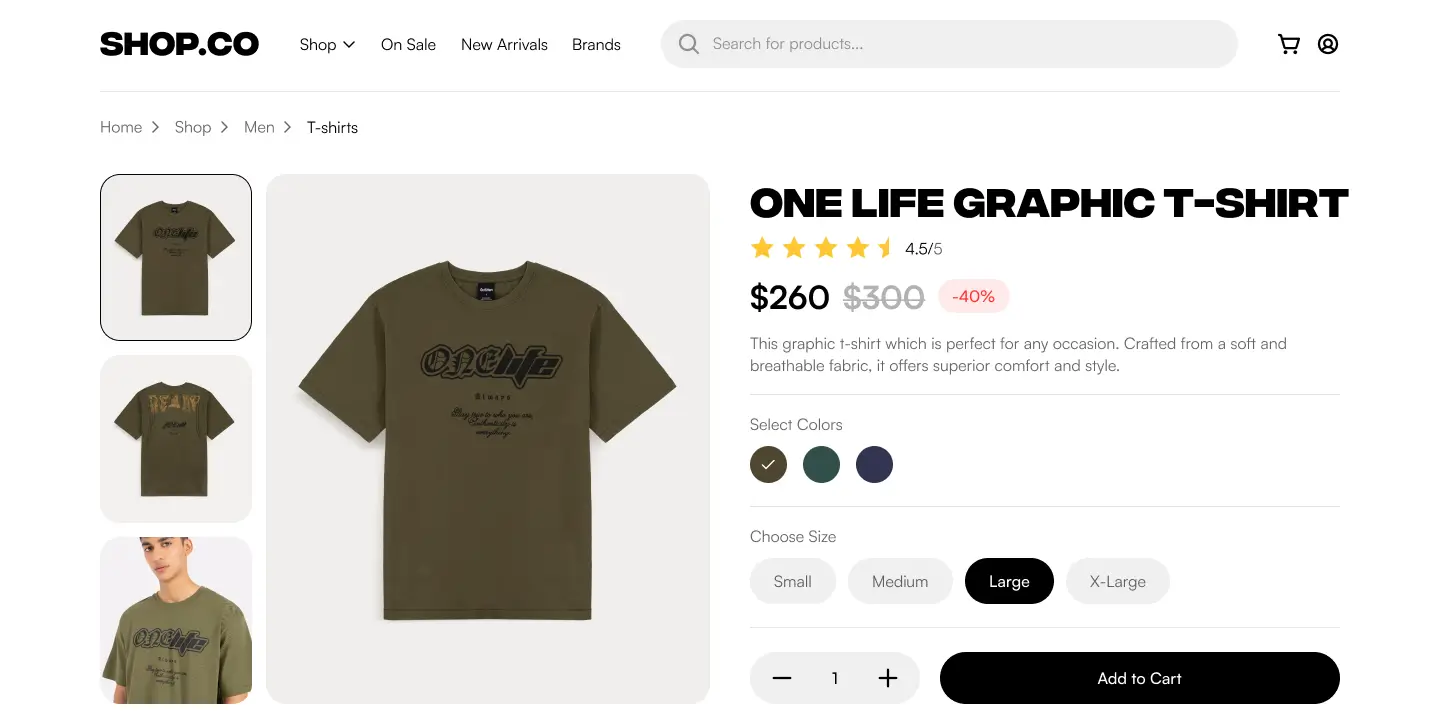Navigate to Men breadcrumb link
The image size is (1440, 720).
(259, 127)
